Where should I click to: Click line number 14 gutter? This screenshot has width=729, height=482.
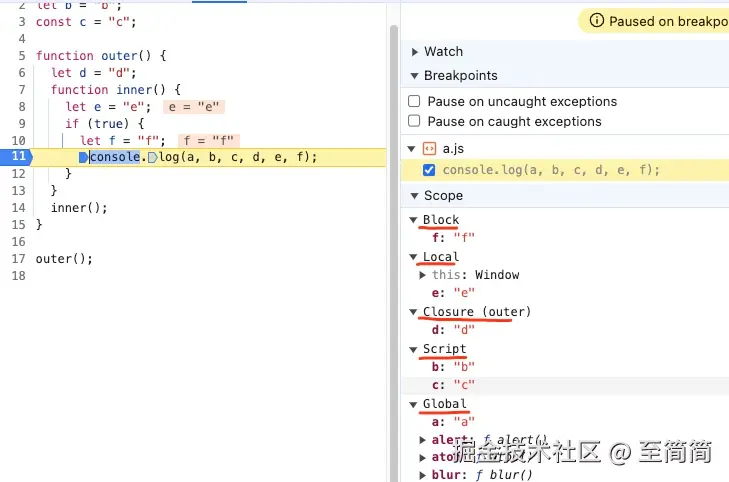19,208
